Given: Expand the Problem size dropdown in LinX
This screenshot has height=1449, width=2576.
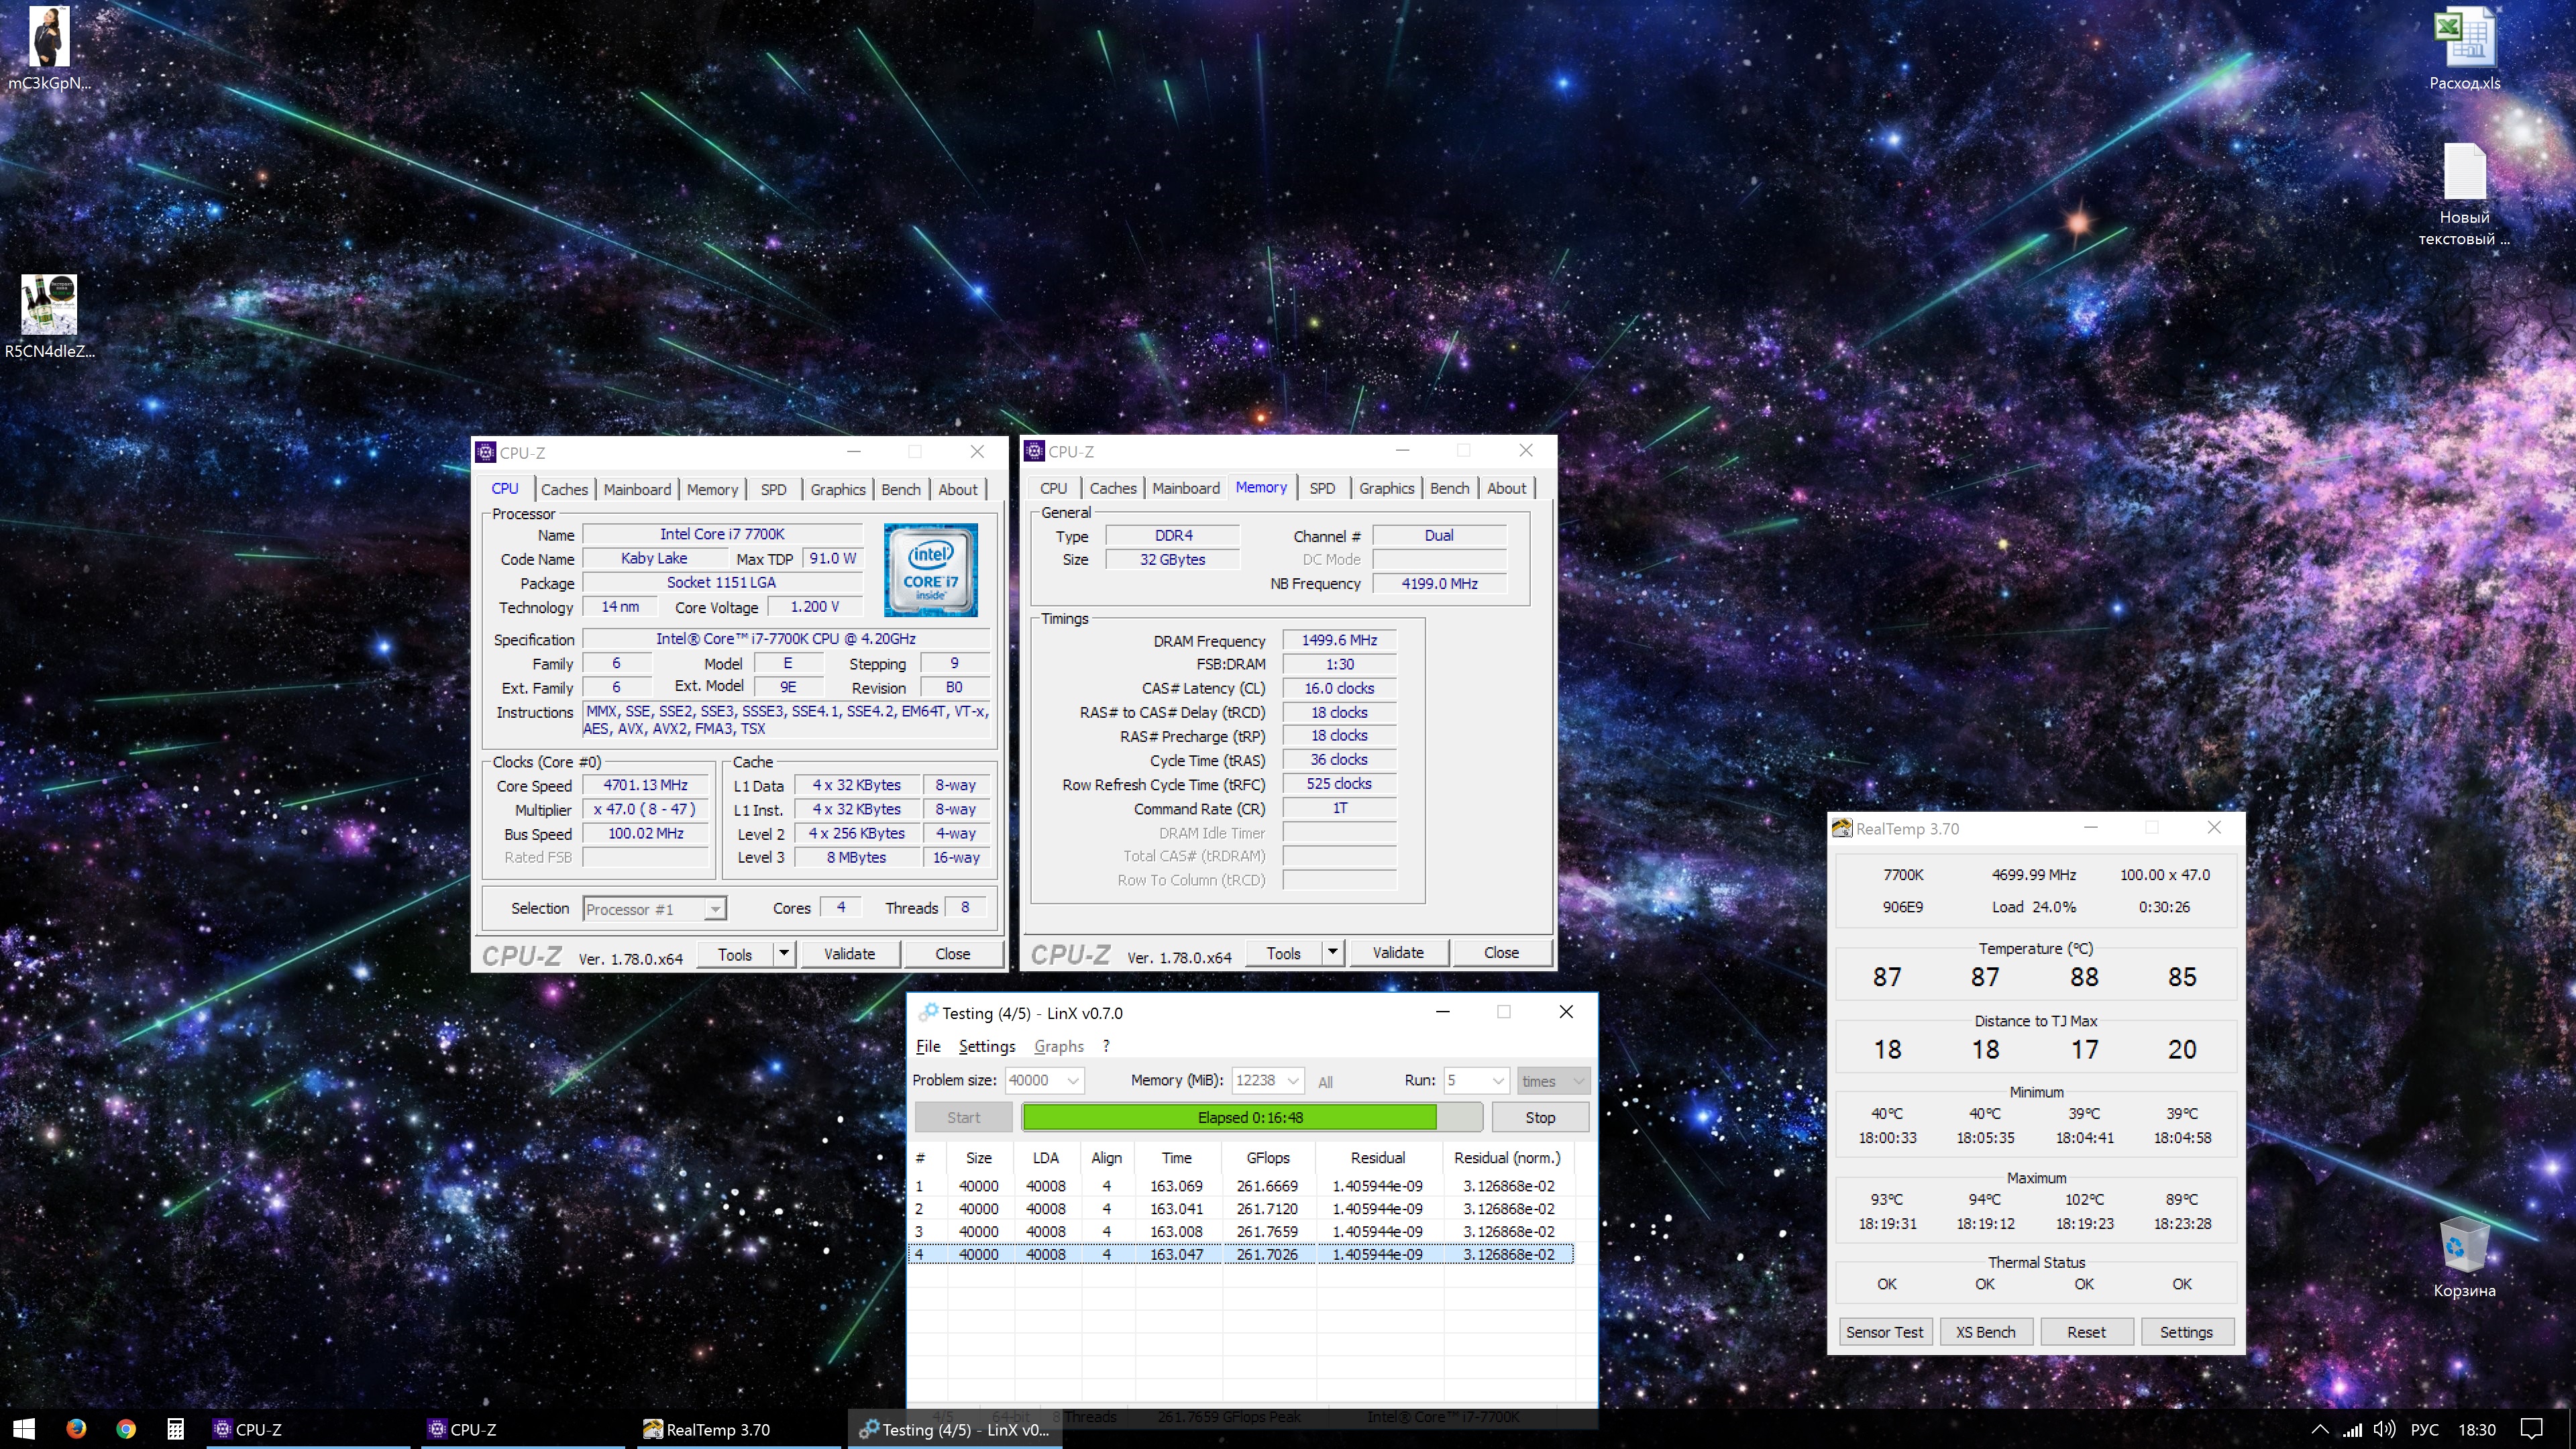Looking at the screenshot, I should (1072, 1081).
